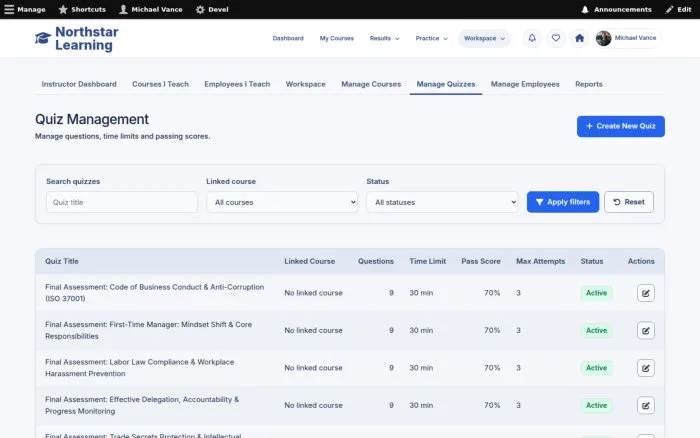Click Michael Vance profile avatar
Screen dimensions: 700x438
point(603,38)
